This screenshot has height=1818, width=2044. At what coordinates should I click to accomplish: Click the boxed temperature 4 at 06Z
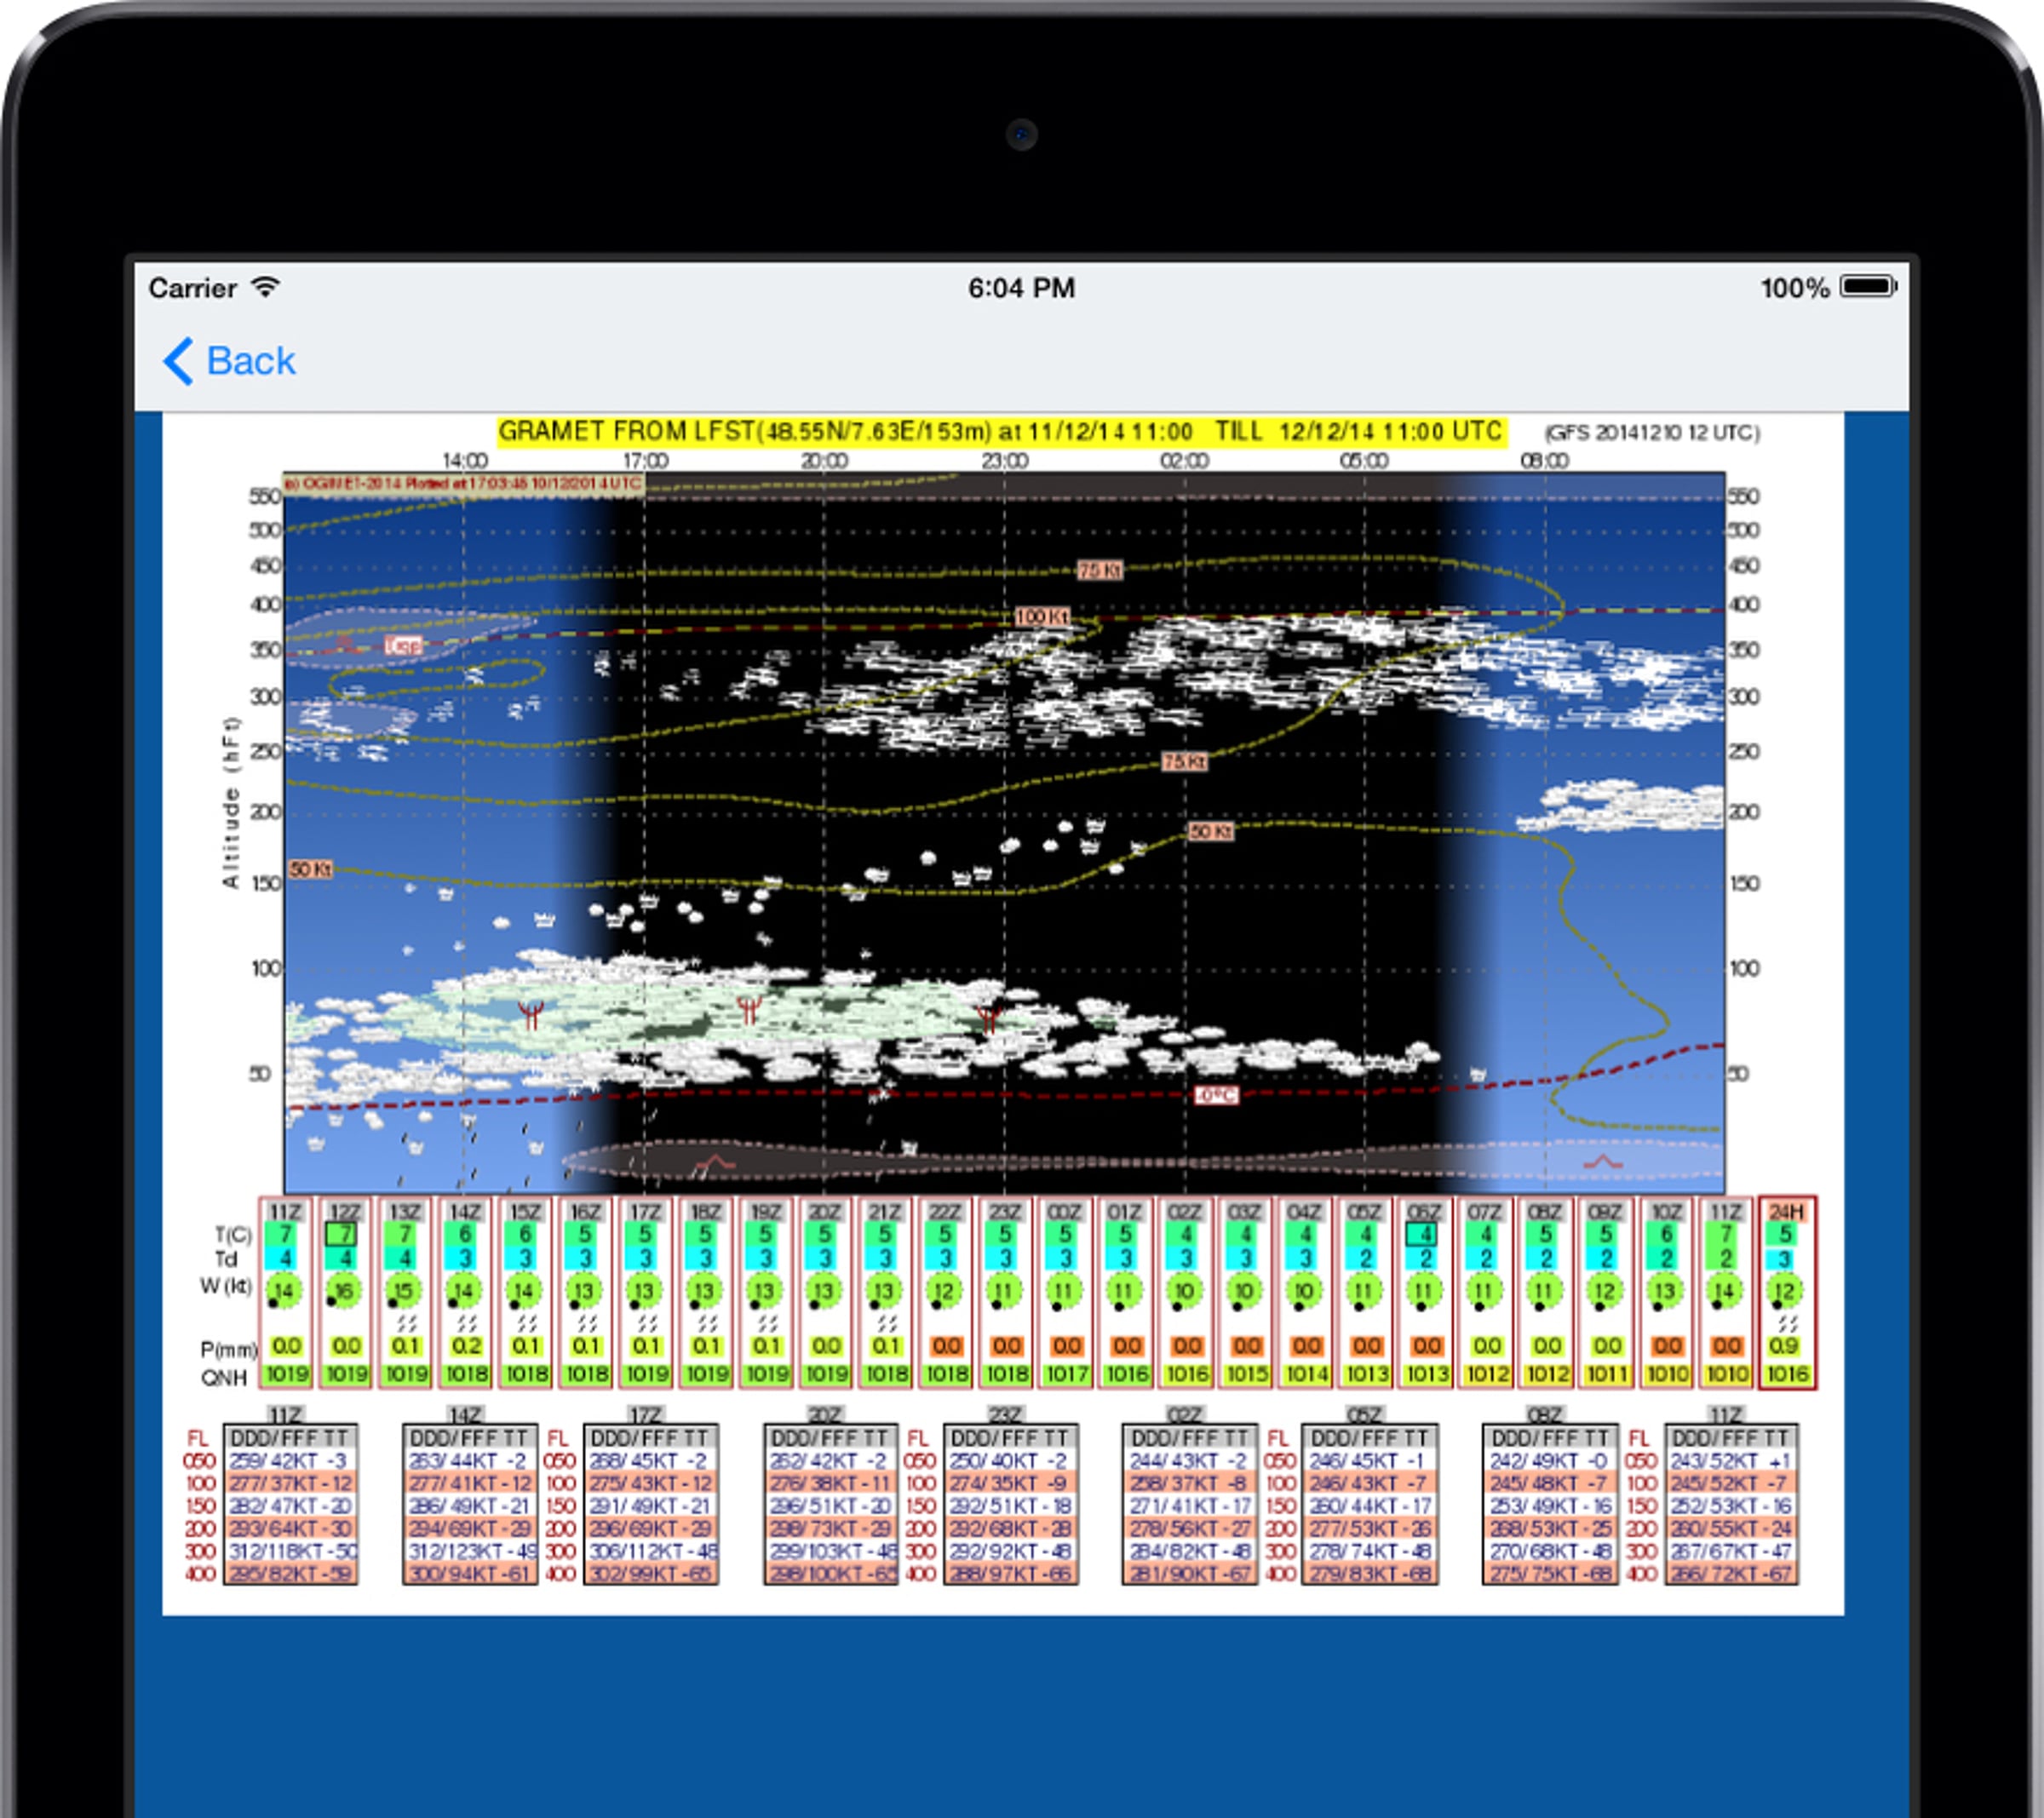point(1424,1234)
